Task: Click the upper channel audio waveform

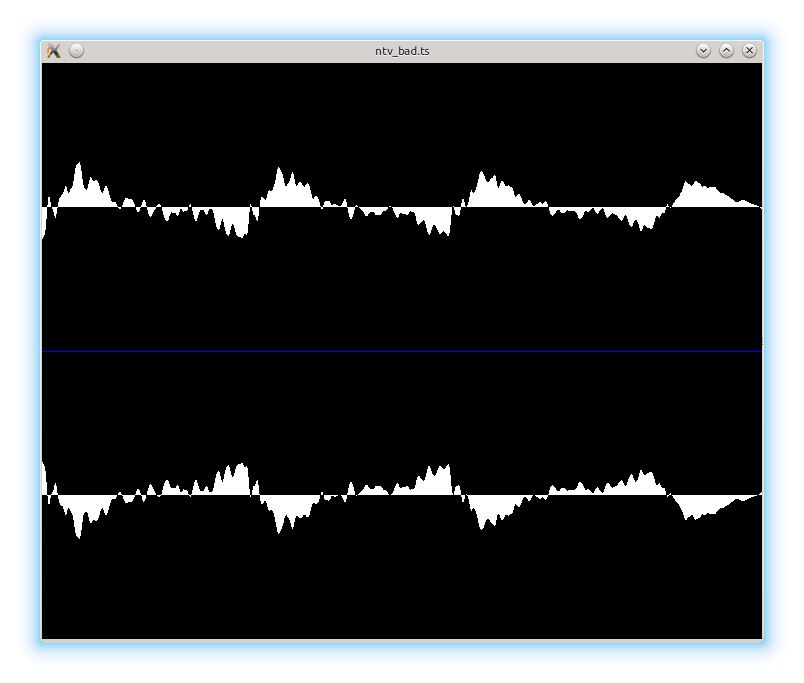Action: (x=402, y=200)
